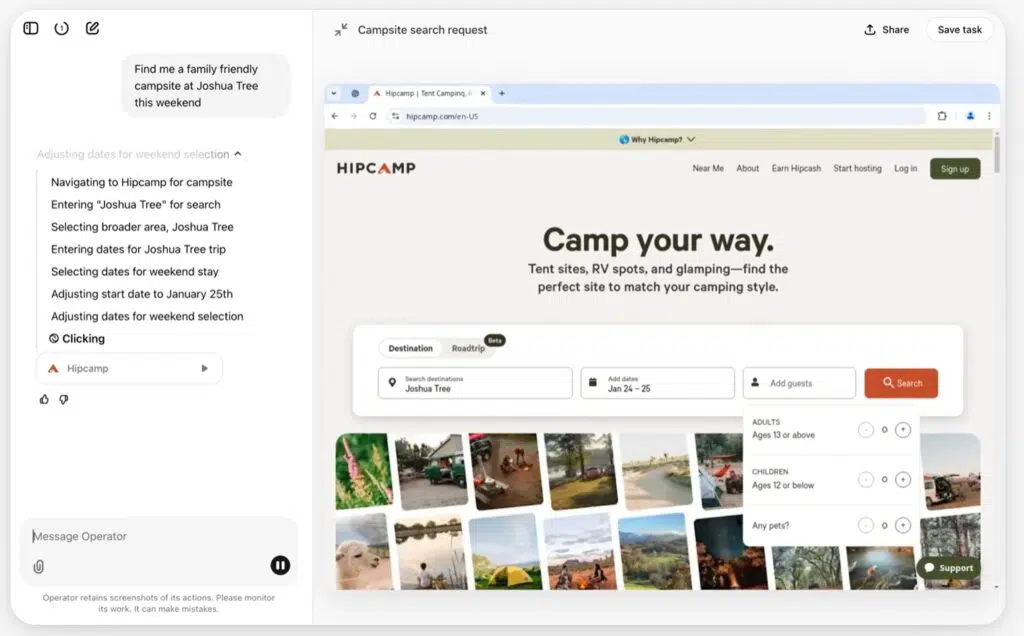Viewport: 1024px width, 636px height.
Task: Click the thumbs up feedback icon
Action: 44,399
